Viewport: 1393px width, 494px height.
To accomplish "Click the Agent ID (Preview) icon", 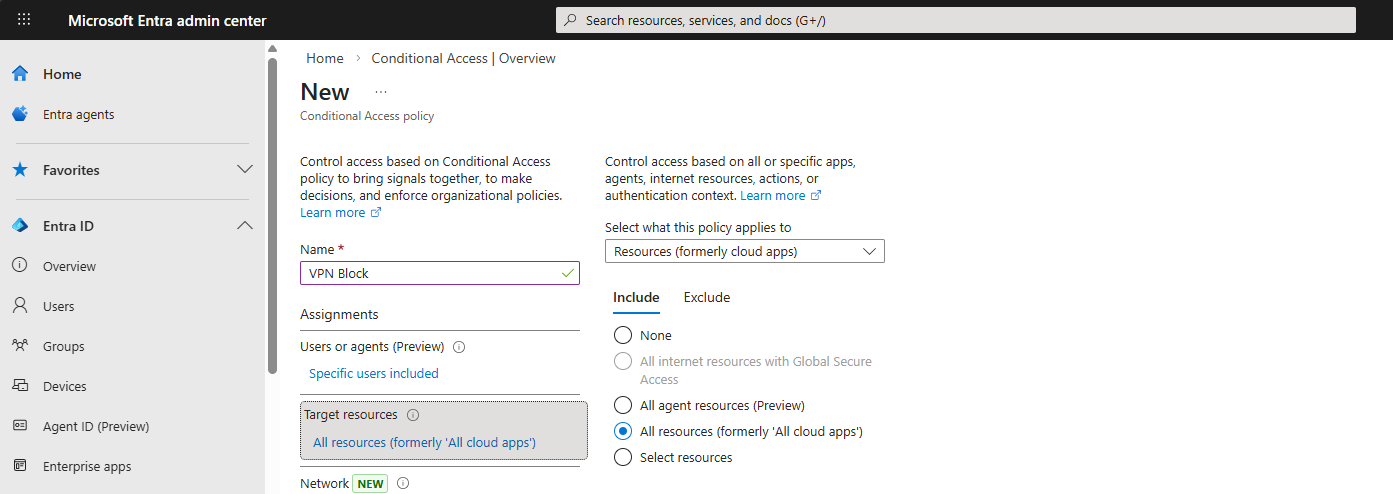I will (20, 426).
